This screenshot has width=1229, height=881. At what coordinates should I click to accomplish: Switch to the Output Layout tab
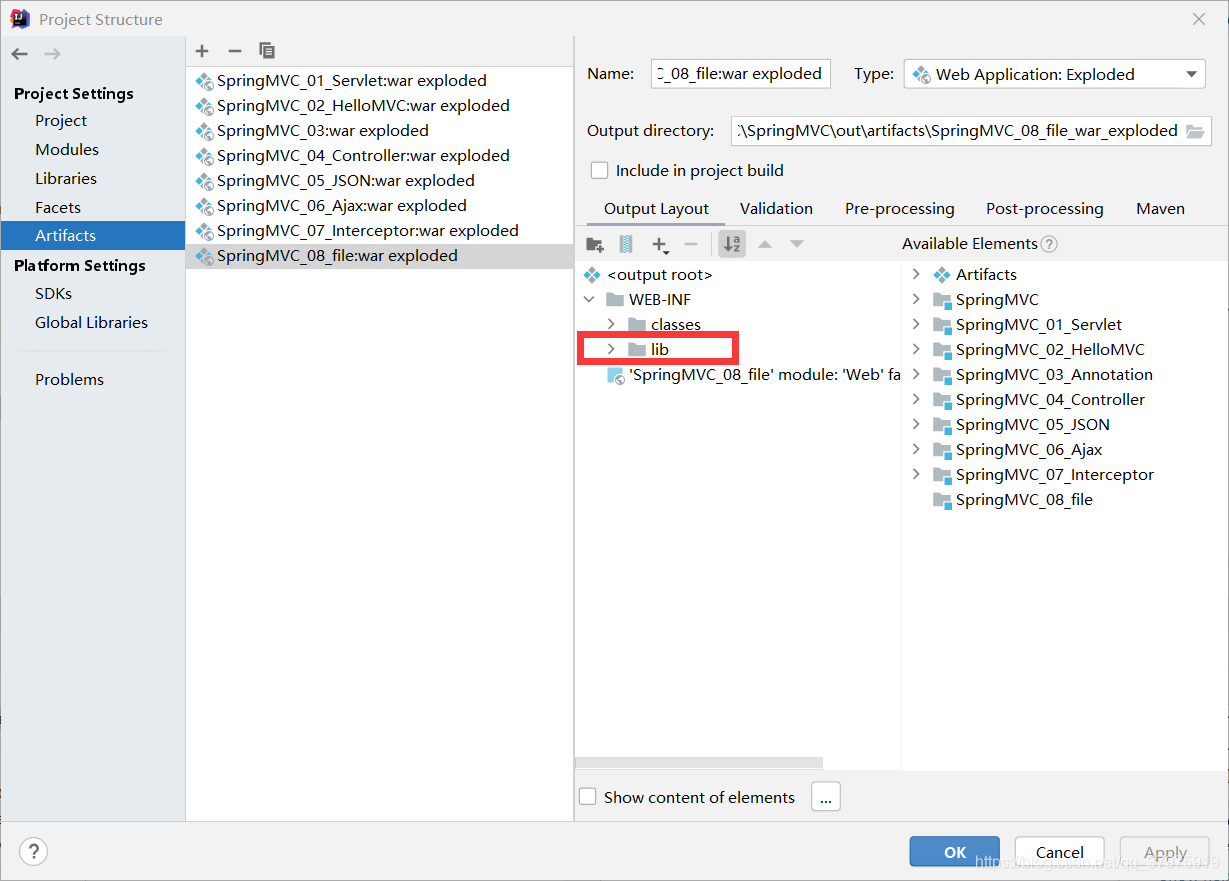pos(656,209)
